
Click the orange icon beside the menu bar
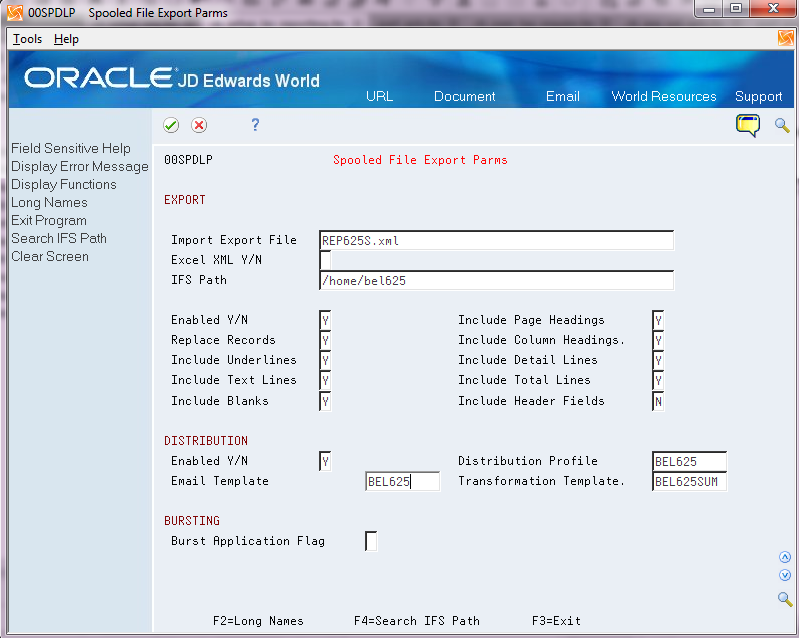pyautogui.click(x=786, y=38)
